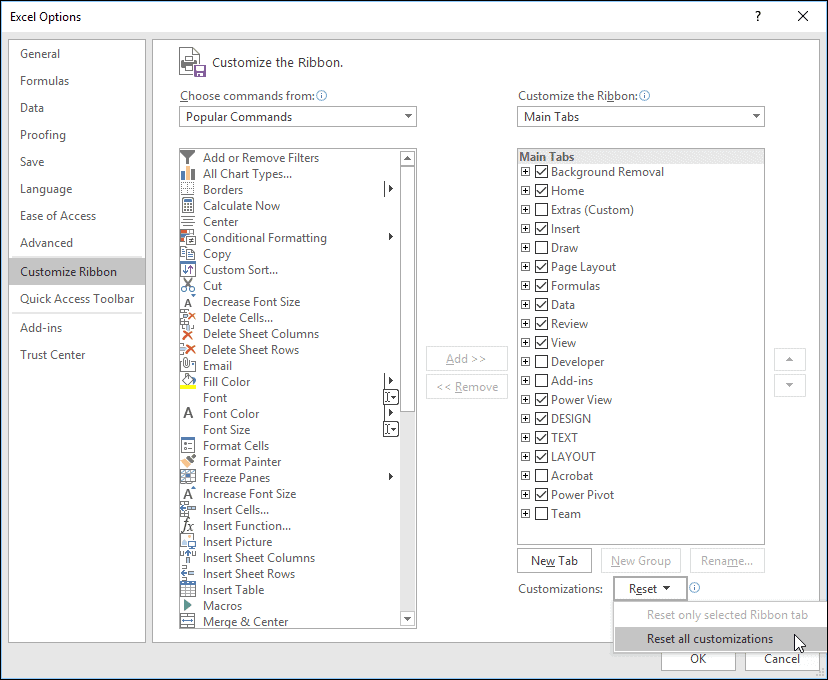Open the Customize the Ribbon Main Tabs dropdown
The width and height of the screenshot is (828, 680).
pos(641,117)
